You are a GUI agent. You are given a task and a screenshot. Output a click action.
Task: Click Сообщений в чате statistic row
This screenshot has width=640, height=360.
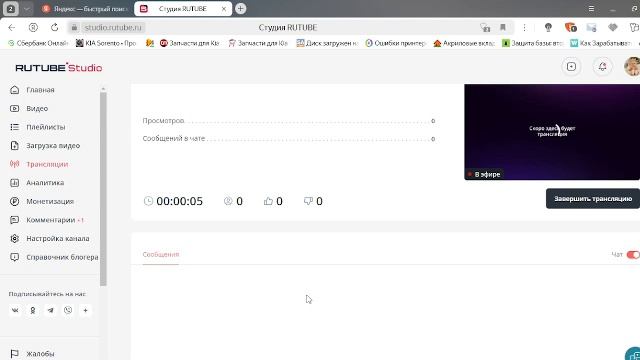289,139
